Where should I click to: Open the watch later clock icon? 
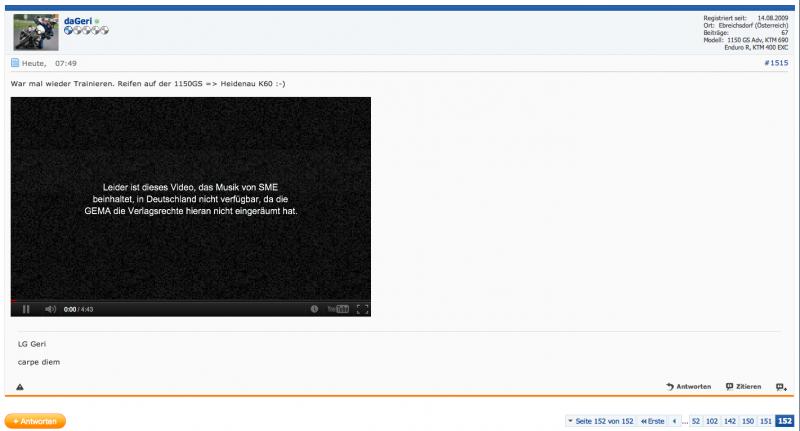click(x=314, y=309)
